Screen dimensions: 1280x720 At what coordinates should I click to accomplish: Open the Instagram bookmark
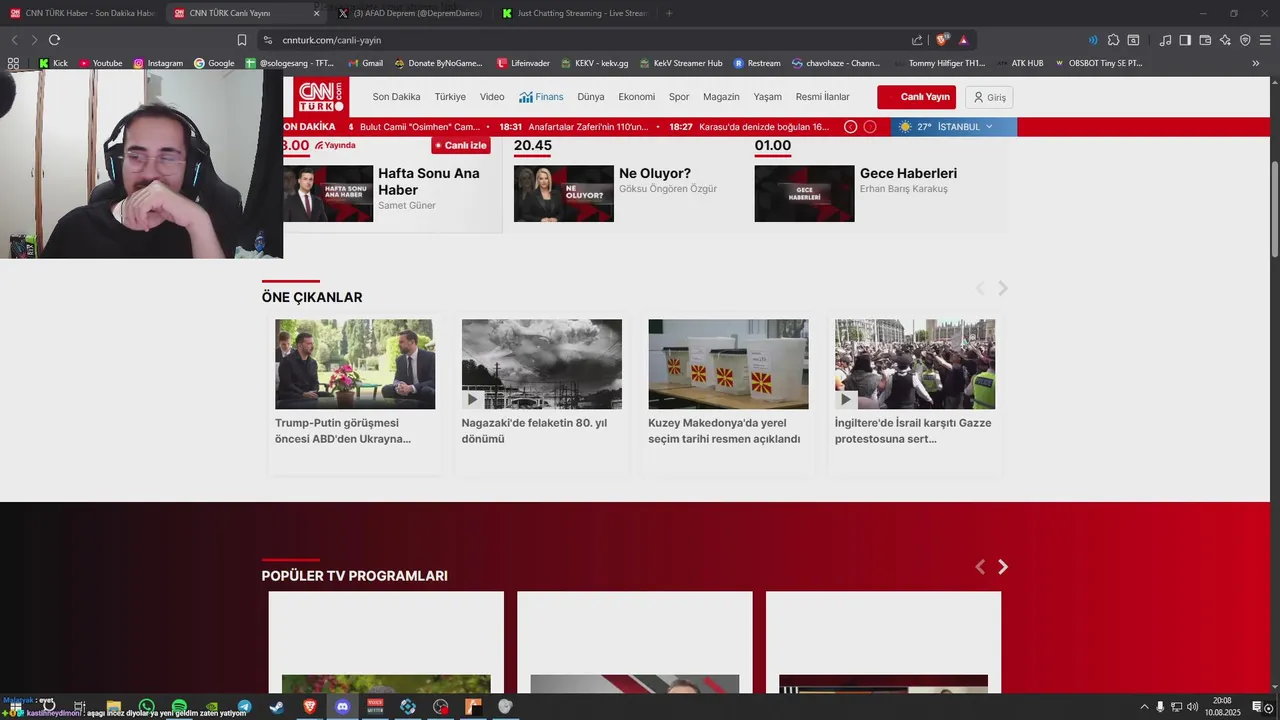pyautogui.click(x=158, y=63)
